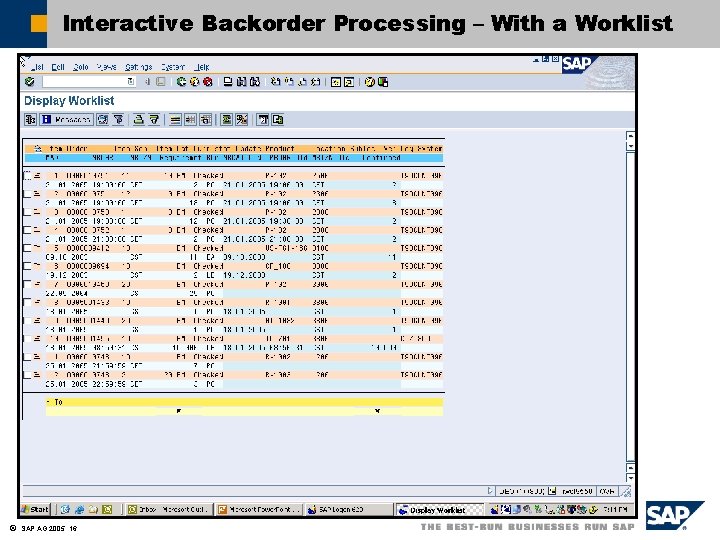Tick the checkbox of the fourth worklist row
The image size is (720, 540).
pyautogui.click(x=28, y=230)
